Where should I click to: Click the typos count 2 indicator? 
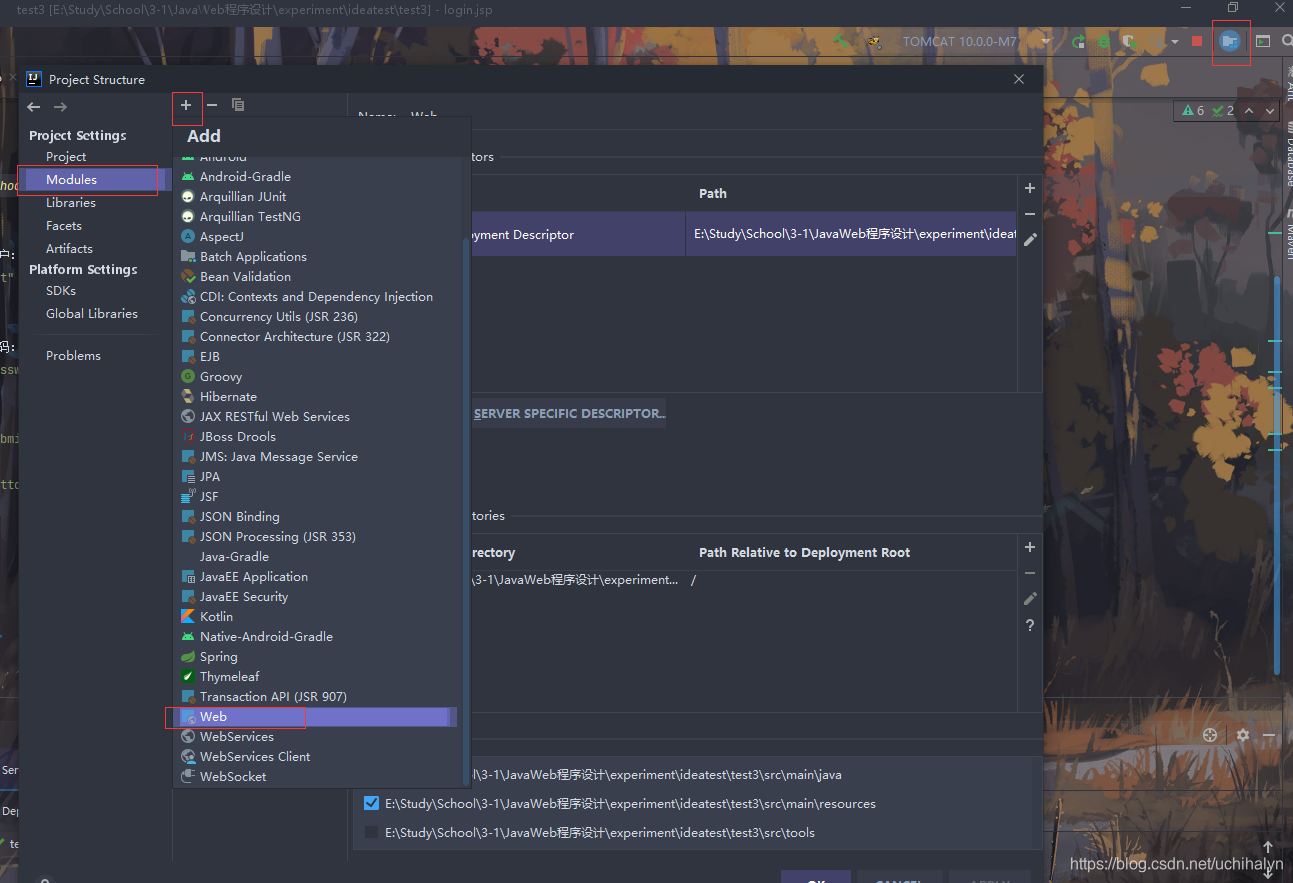[1223, 111]
